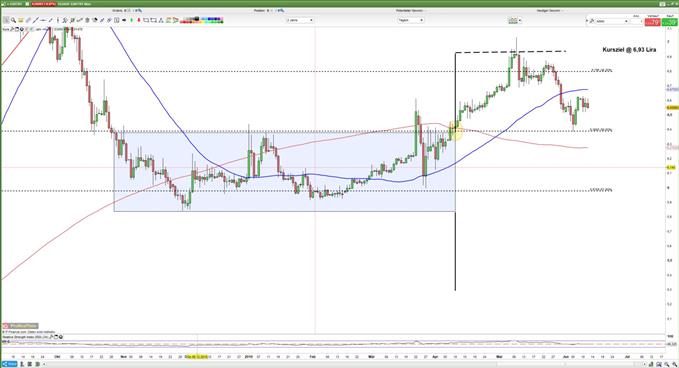Select the triangle drawing tool
This screenshot has height=368, width=679.
point(161,20)
